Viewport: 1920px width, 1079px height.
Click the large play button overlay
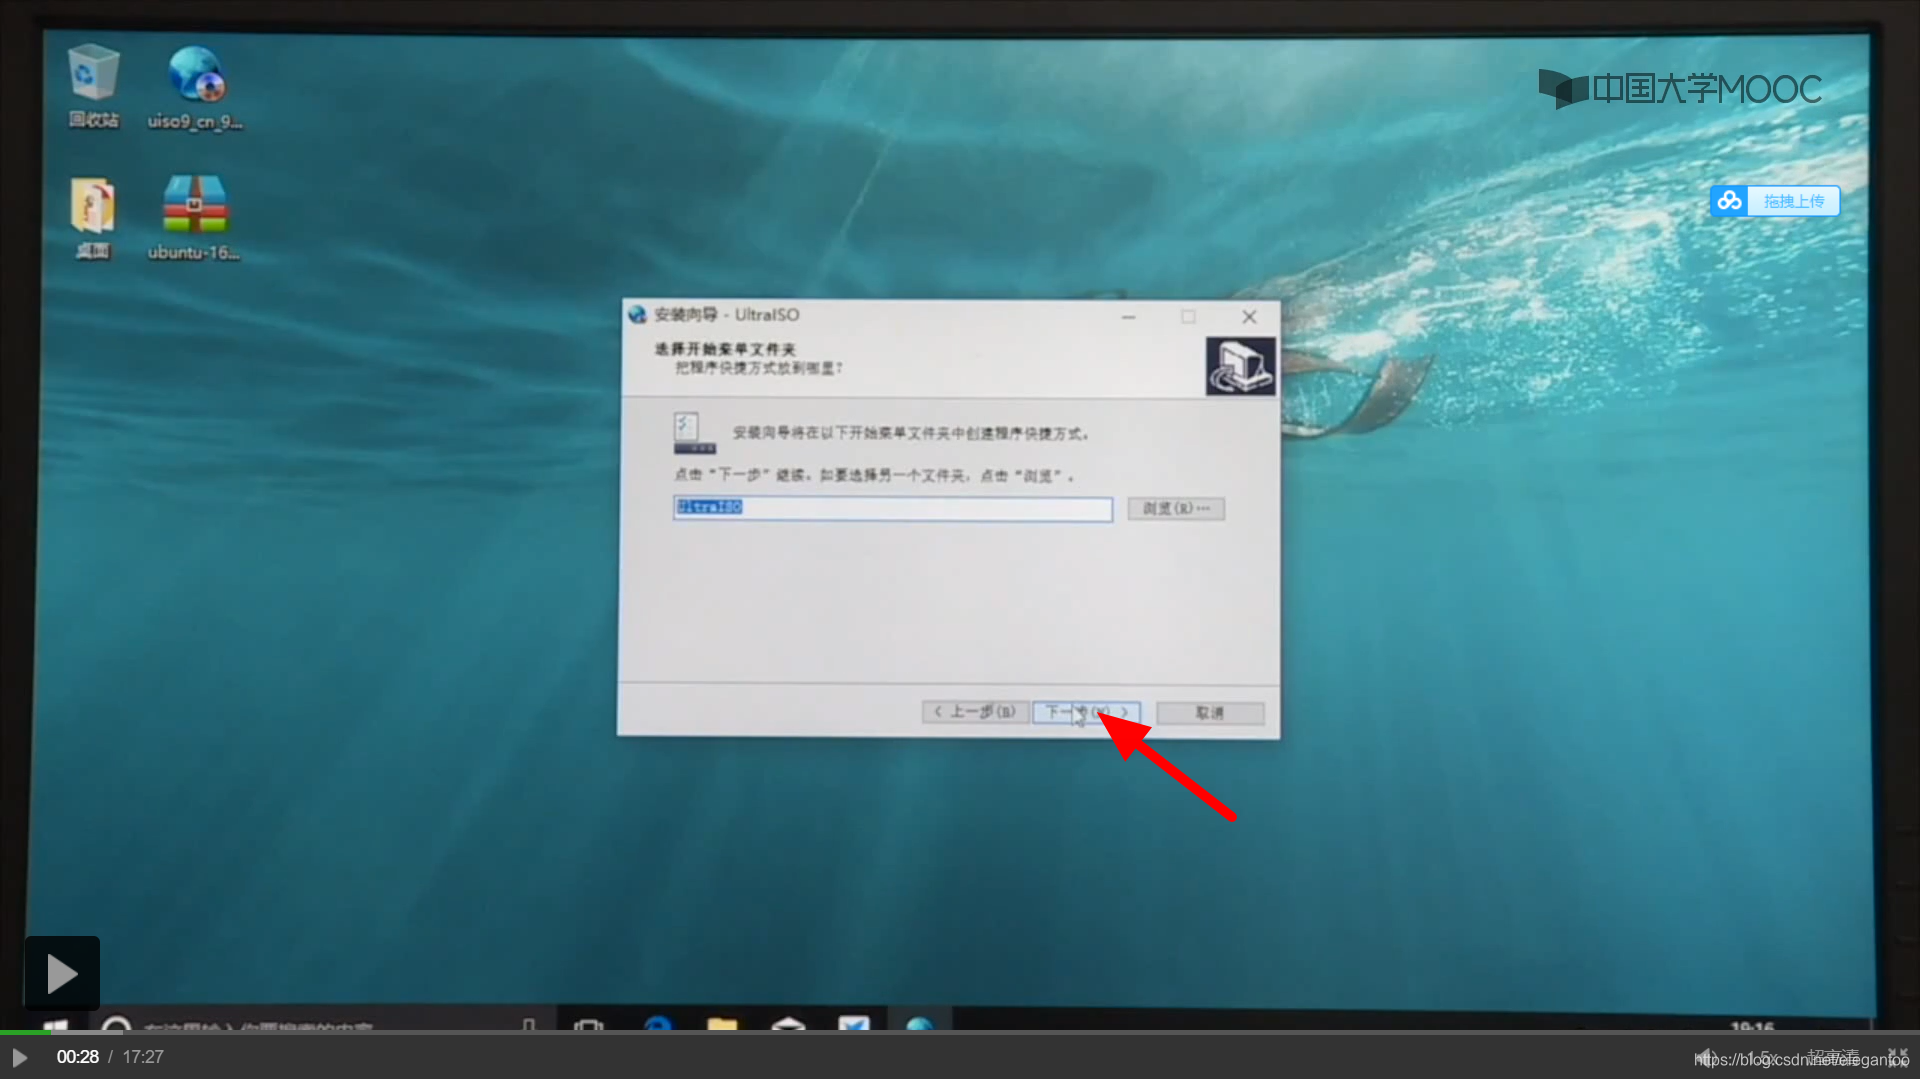62,972
